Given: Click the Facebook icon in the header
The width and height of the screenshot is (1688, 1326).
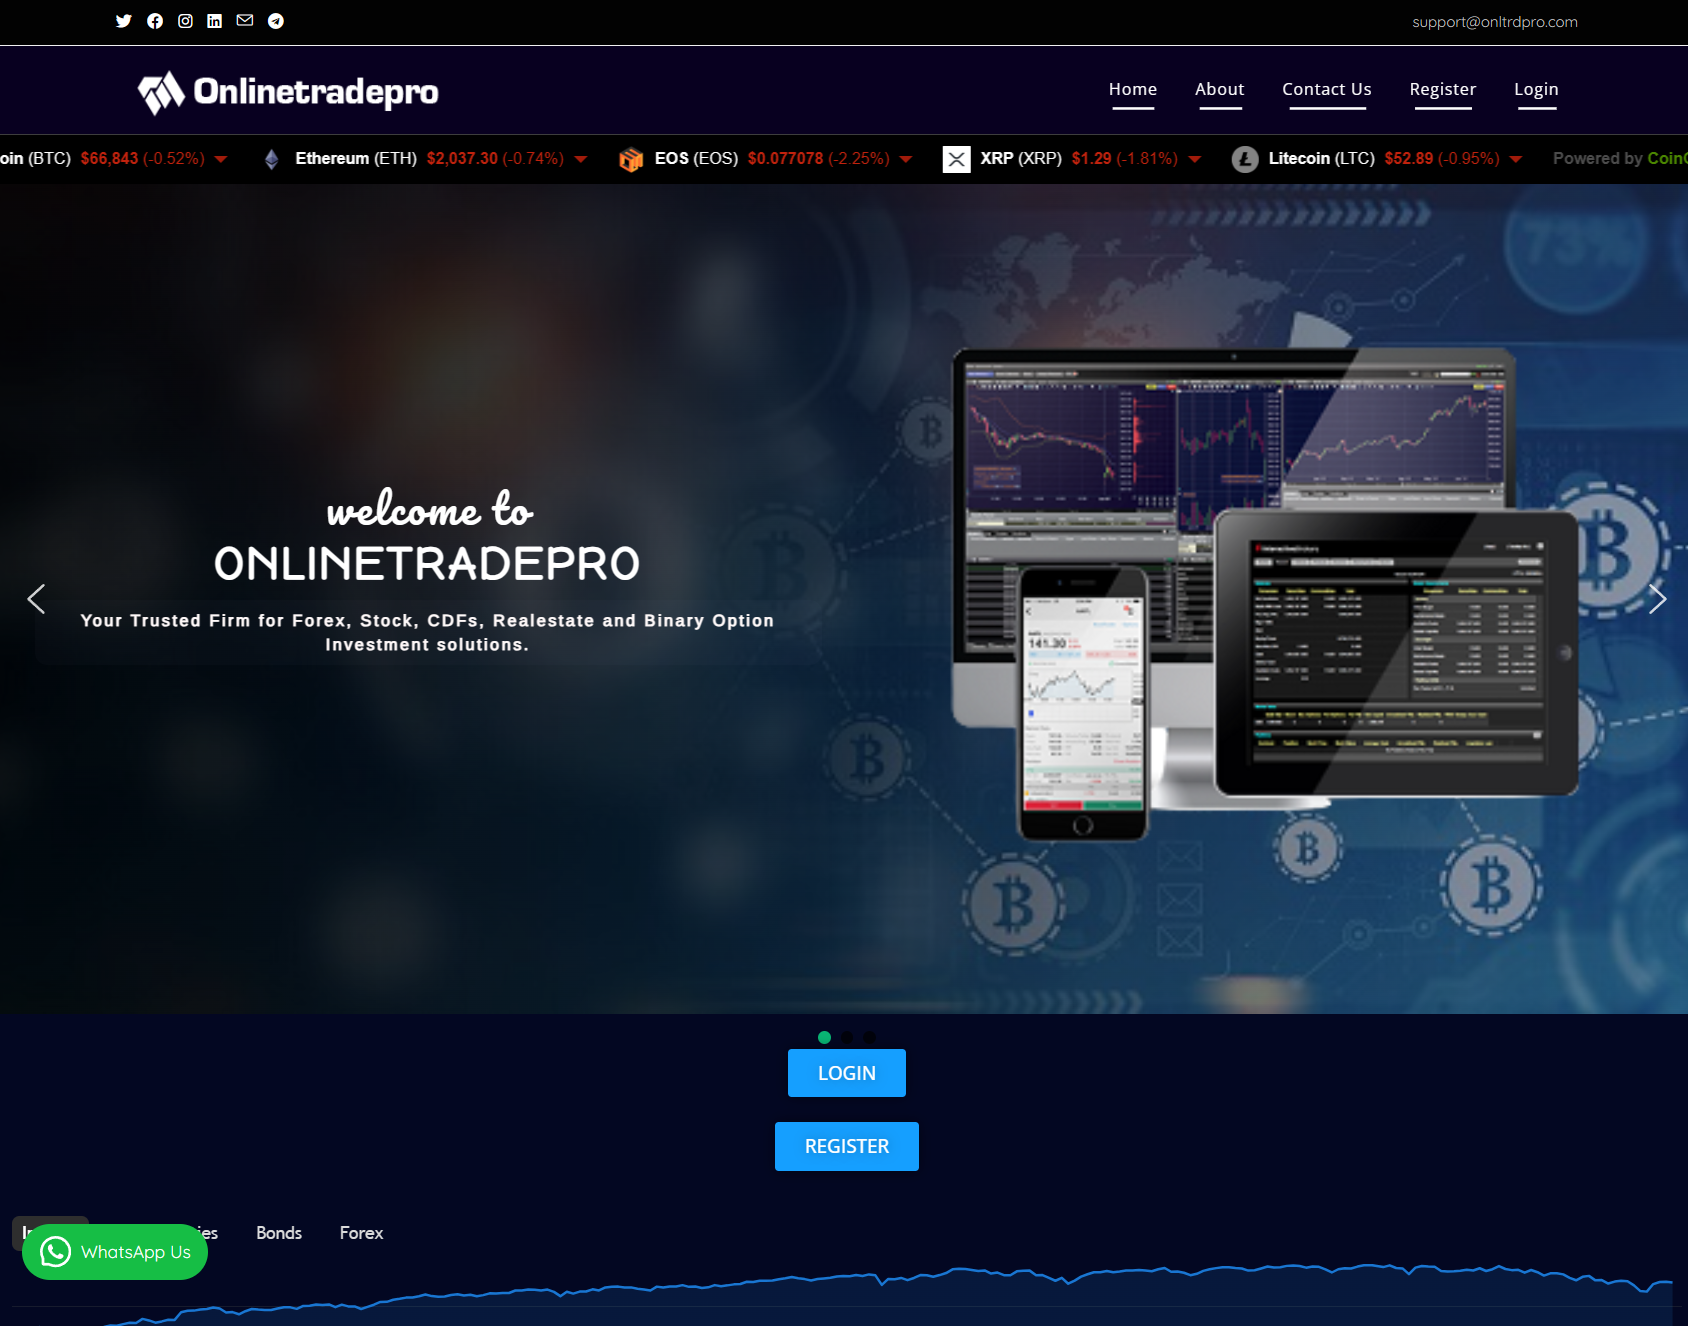Looking at the screenshot, I should coord(154,21).
